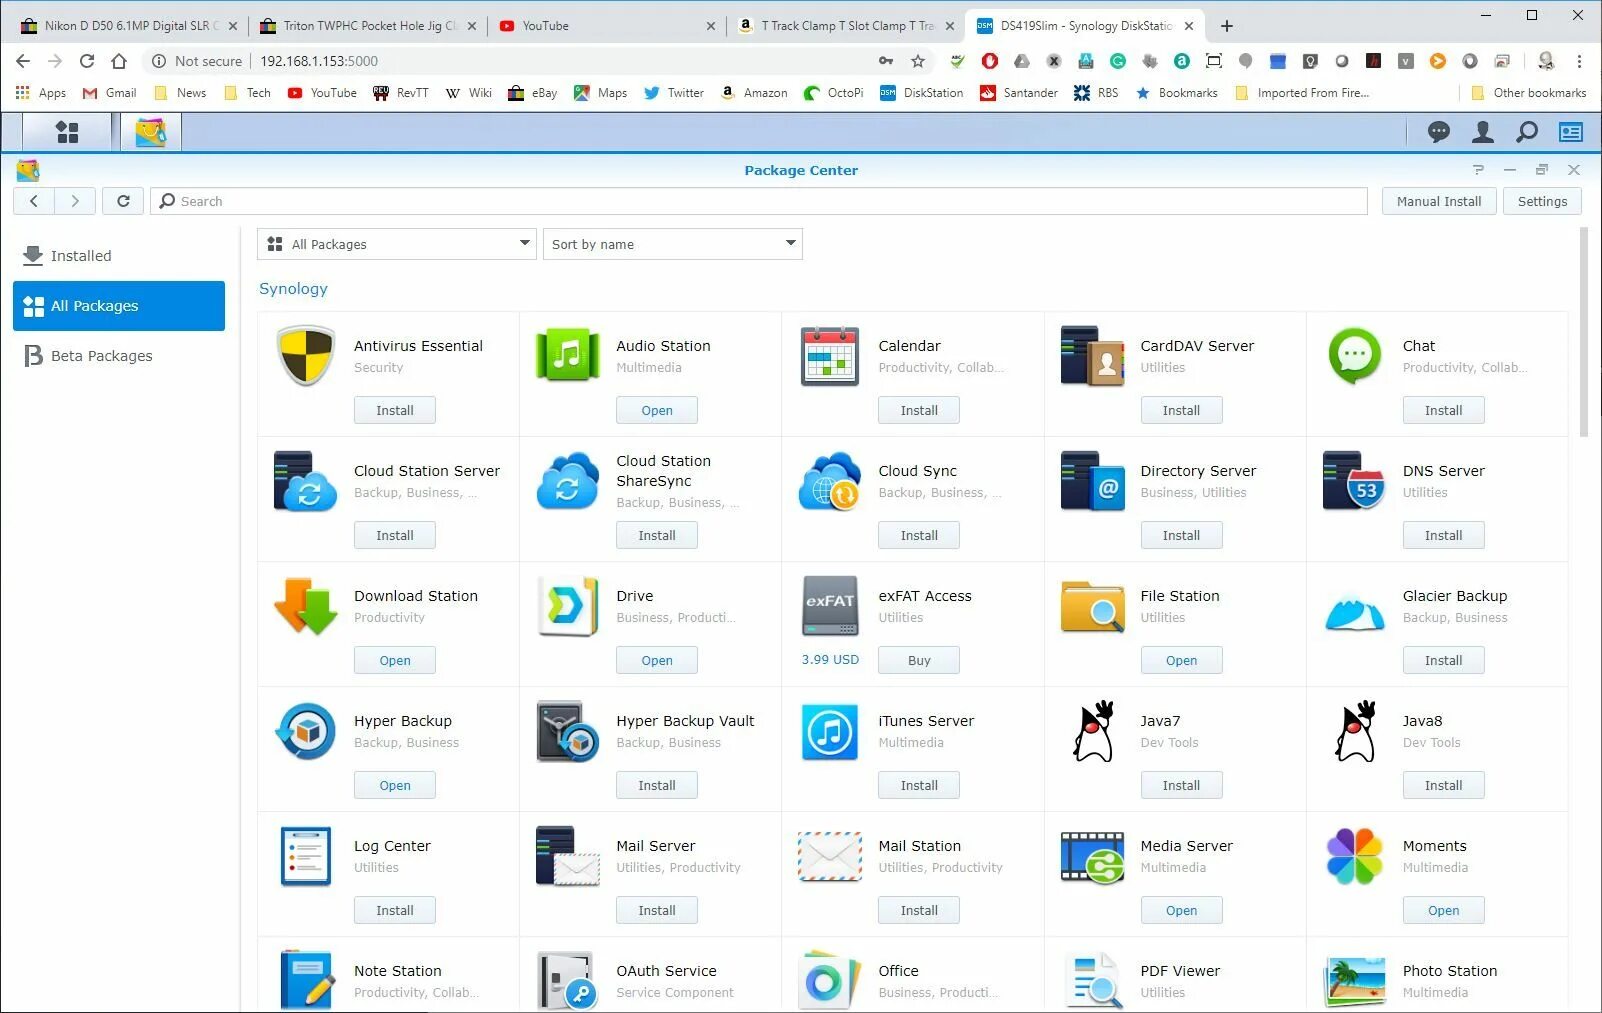Buy the exFAT Access package

[919, 660]
